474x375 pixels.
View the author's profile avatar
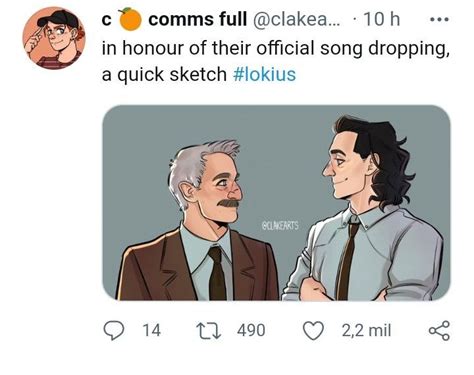pyautogui.click(x=54, y=38)
